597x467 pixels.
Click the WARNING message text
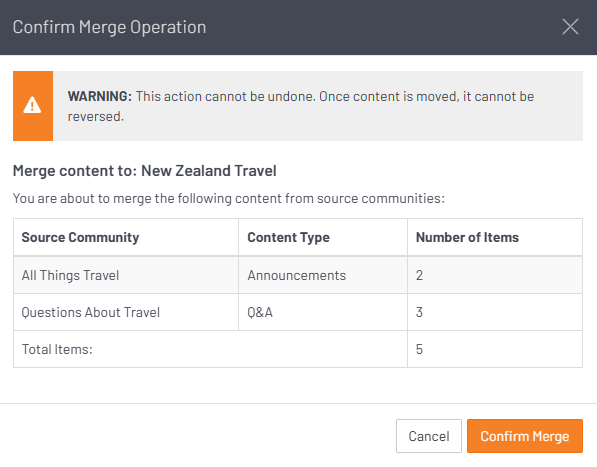point(301,106)
